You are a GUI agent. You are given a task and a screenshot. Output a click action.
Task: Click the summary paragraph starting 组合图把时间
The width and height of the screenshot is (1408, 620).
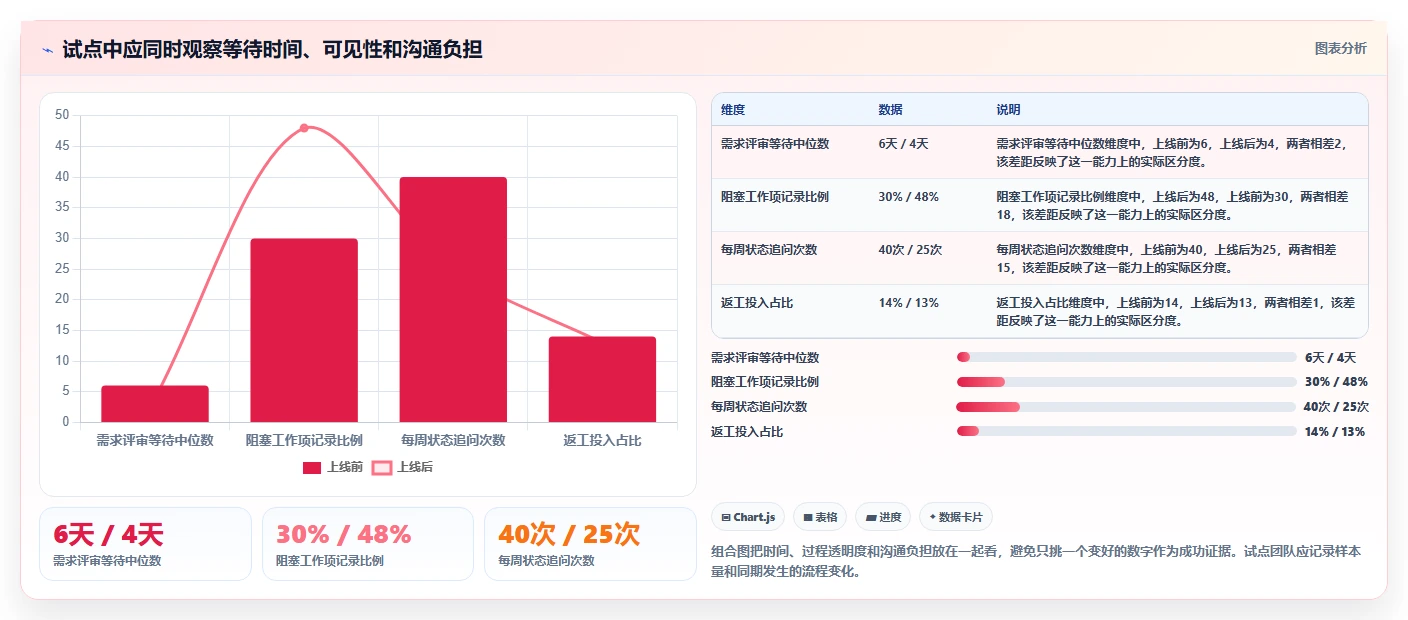[x=1036, y=561]
